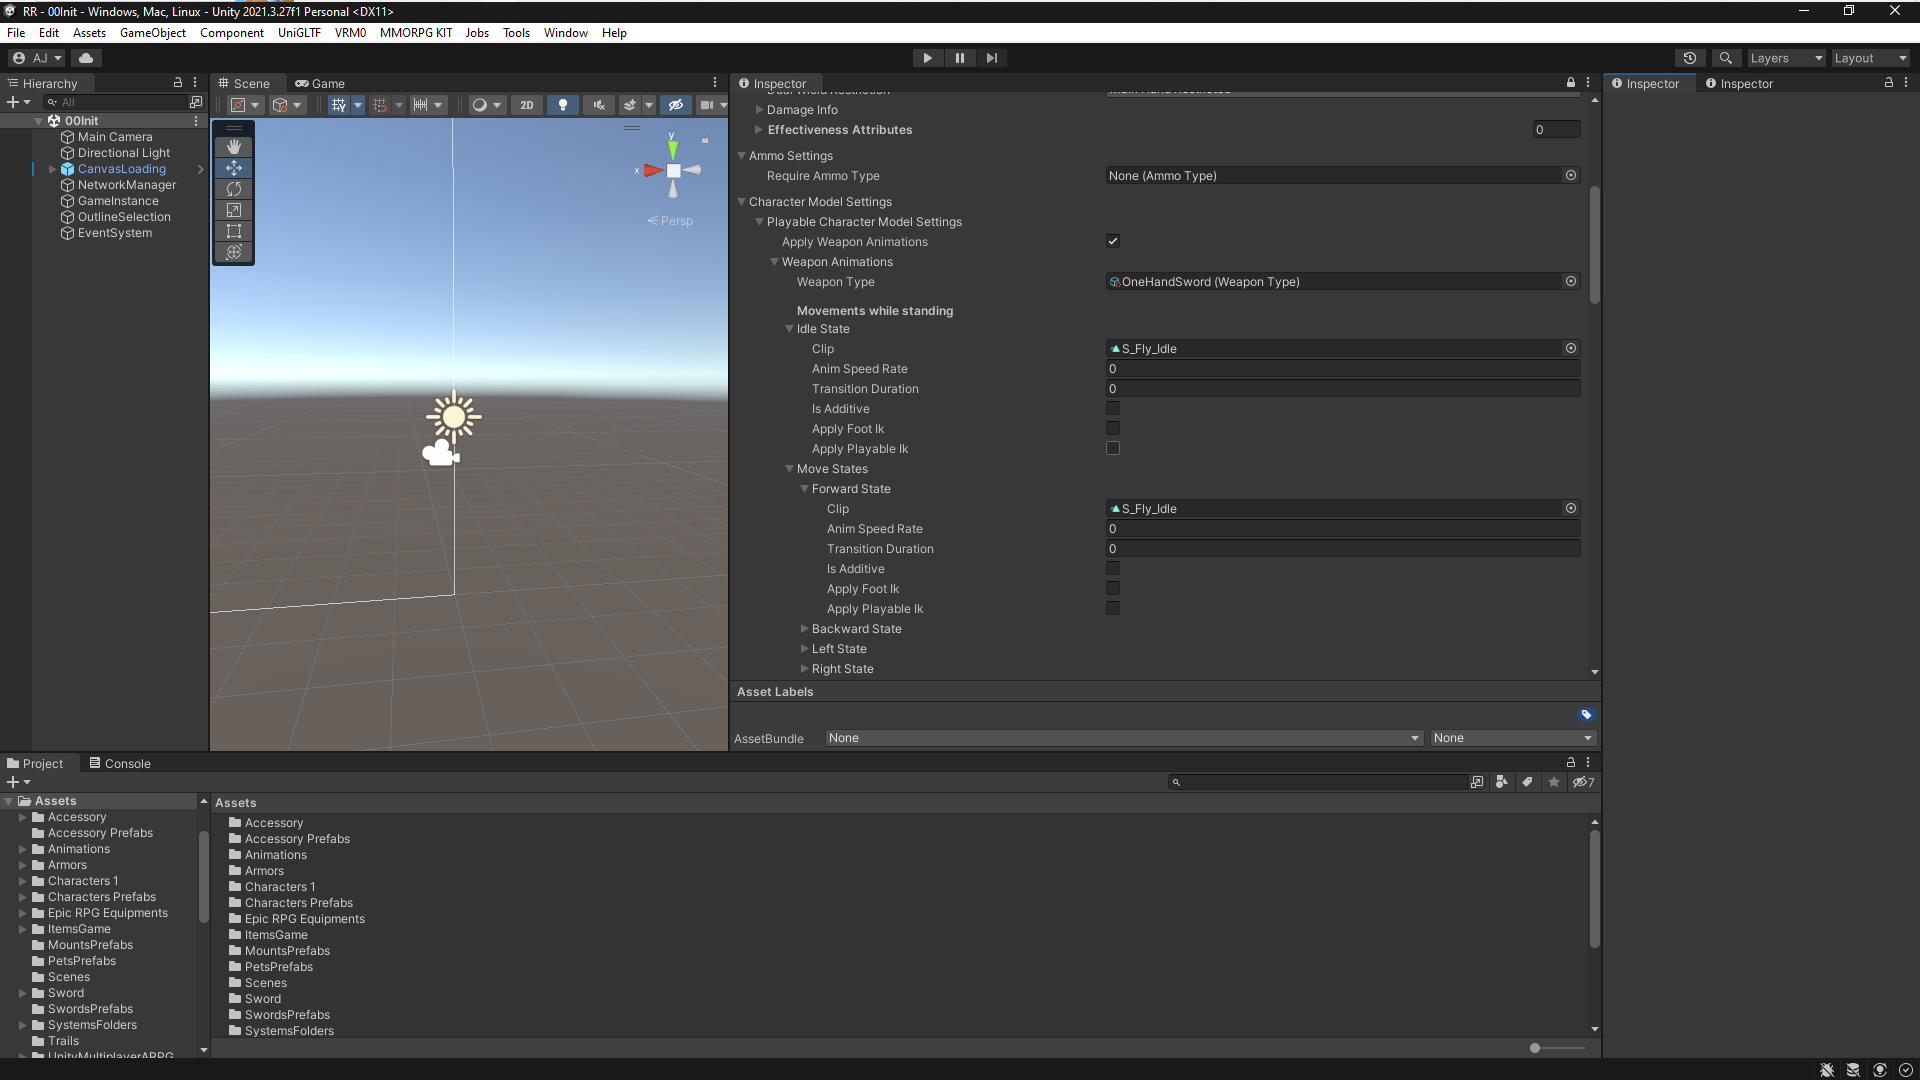The width and height of the screenshot is (1920, 1080).
Task: Select the Hand tool in the Scene view
Action: coord(233,146)
